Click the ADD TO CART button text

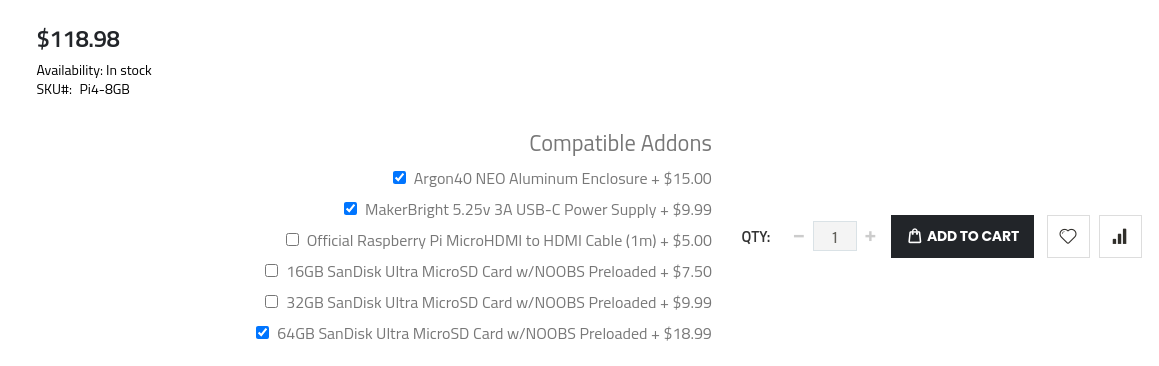pyautogui.click(x=973, y=237)
